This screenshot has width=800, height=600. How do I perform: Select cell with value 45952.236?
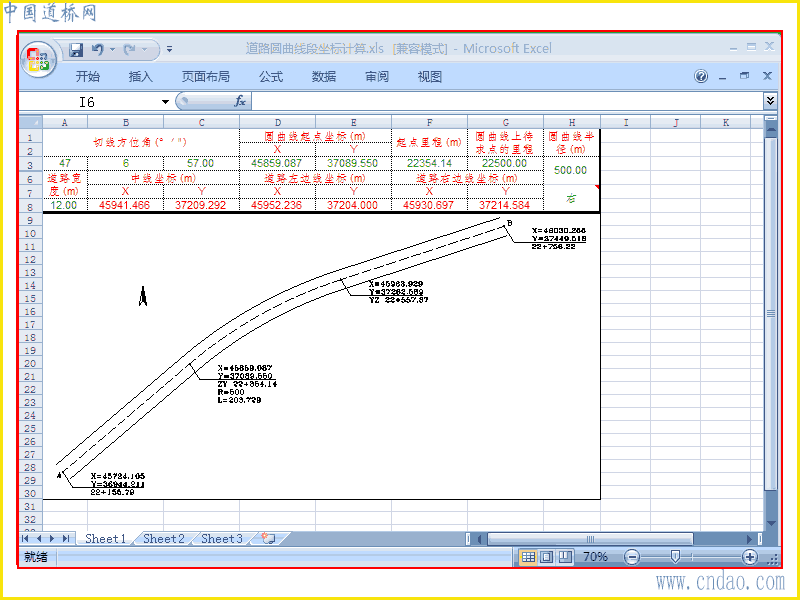click(x=277, y=205)
